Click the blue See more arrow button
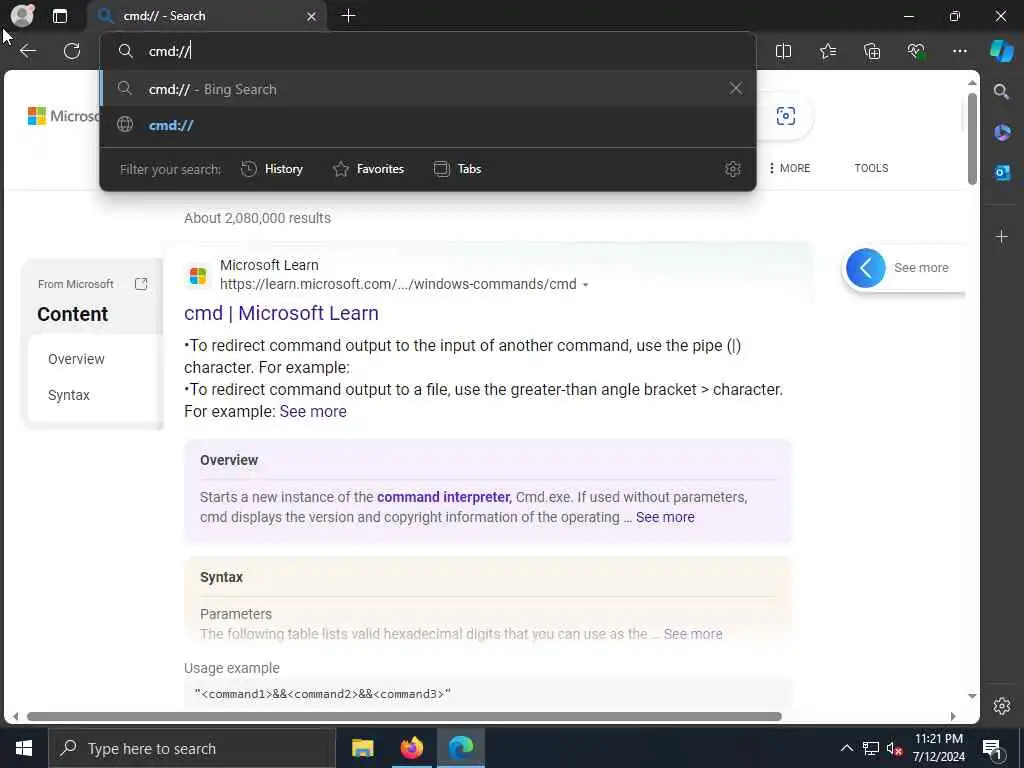 point(865,268)
